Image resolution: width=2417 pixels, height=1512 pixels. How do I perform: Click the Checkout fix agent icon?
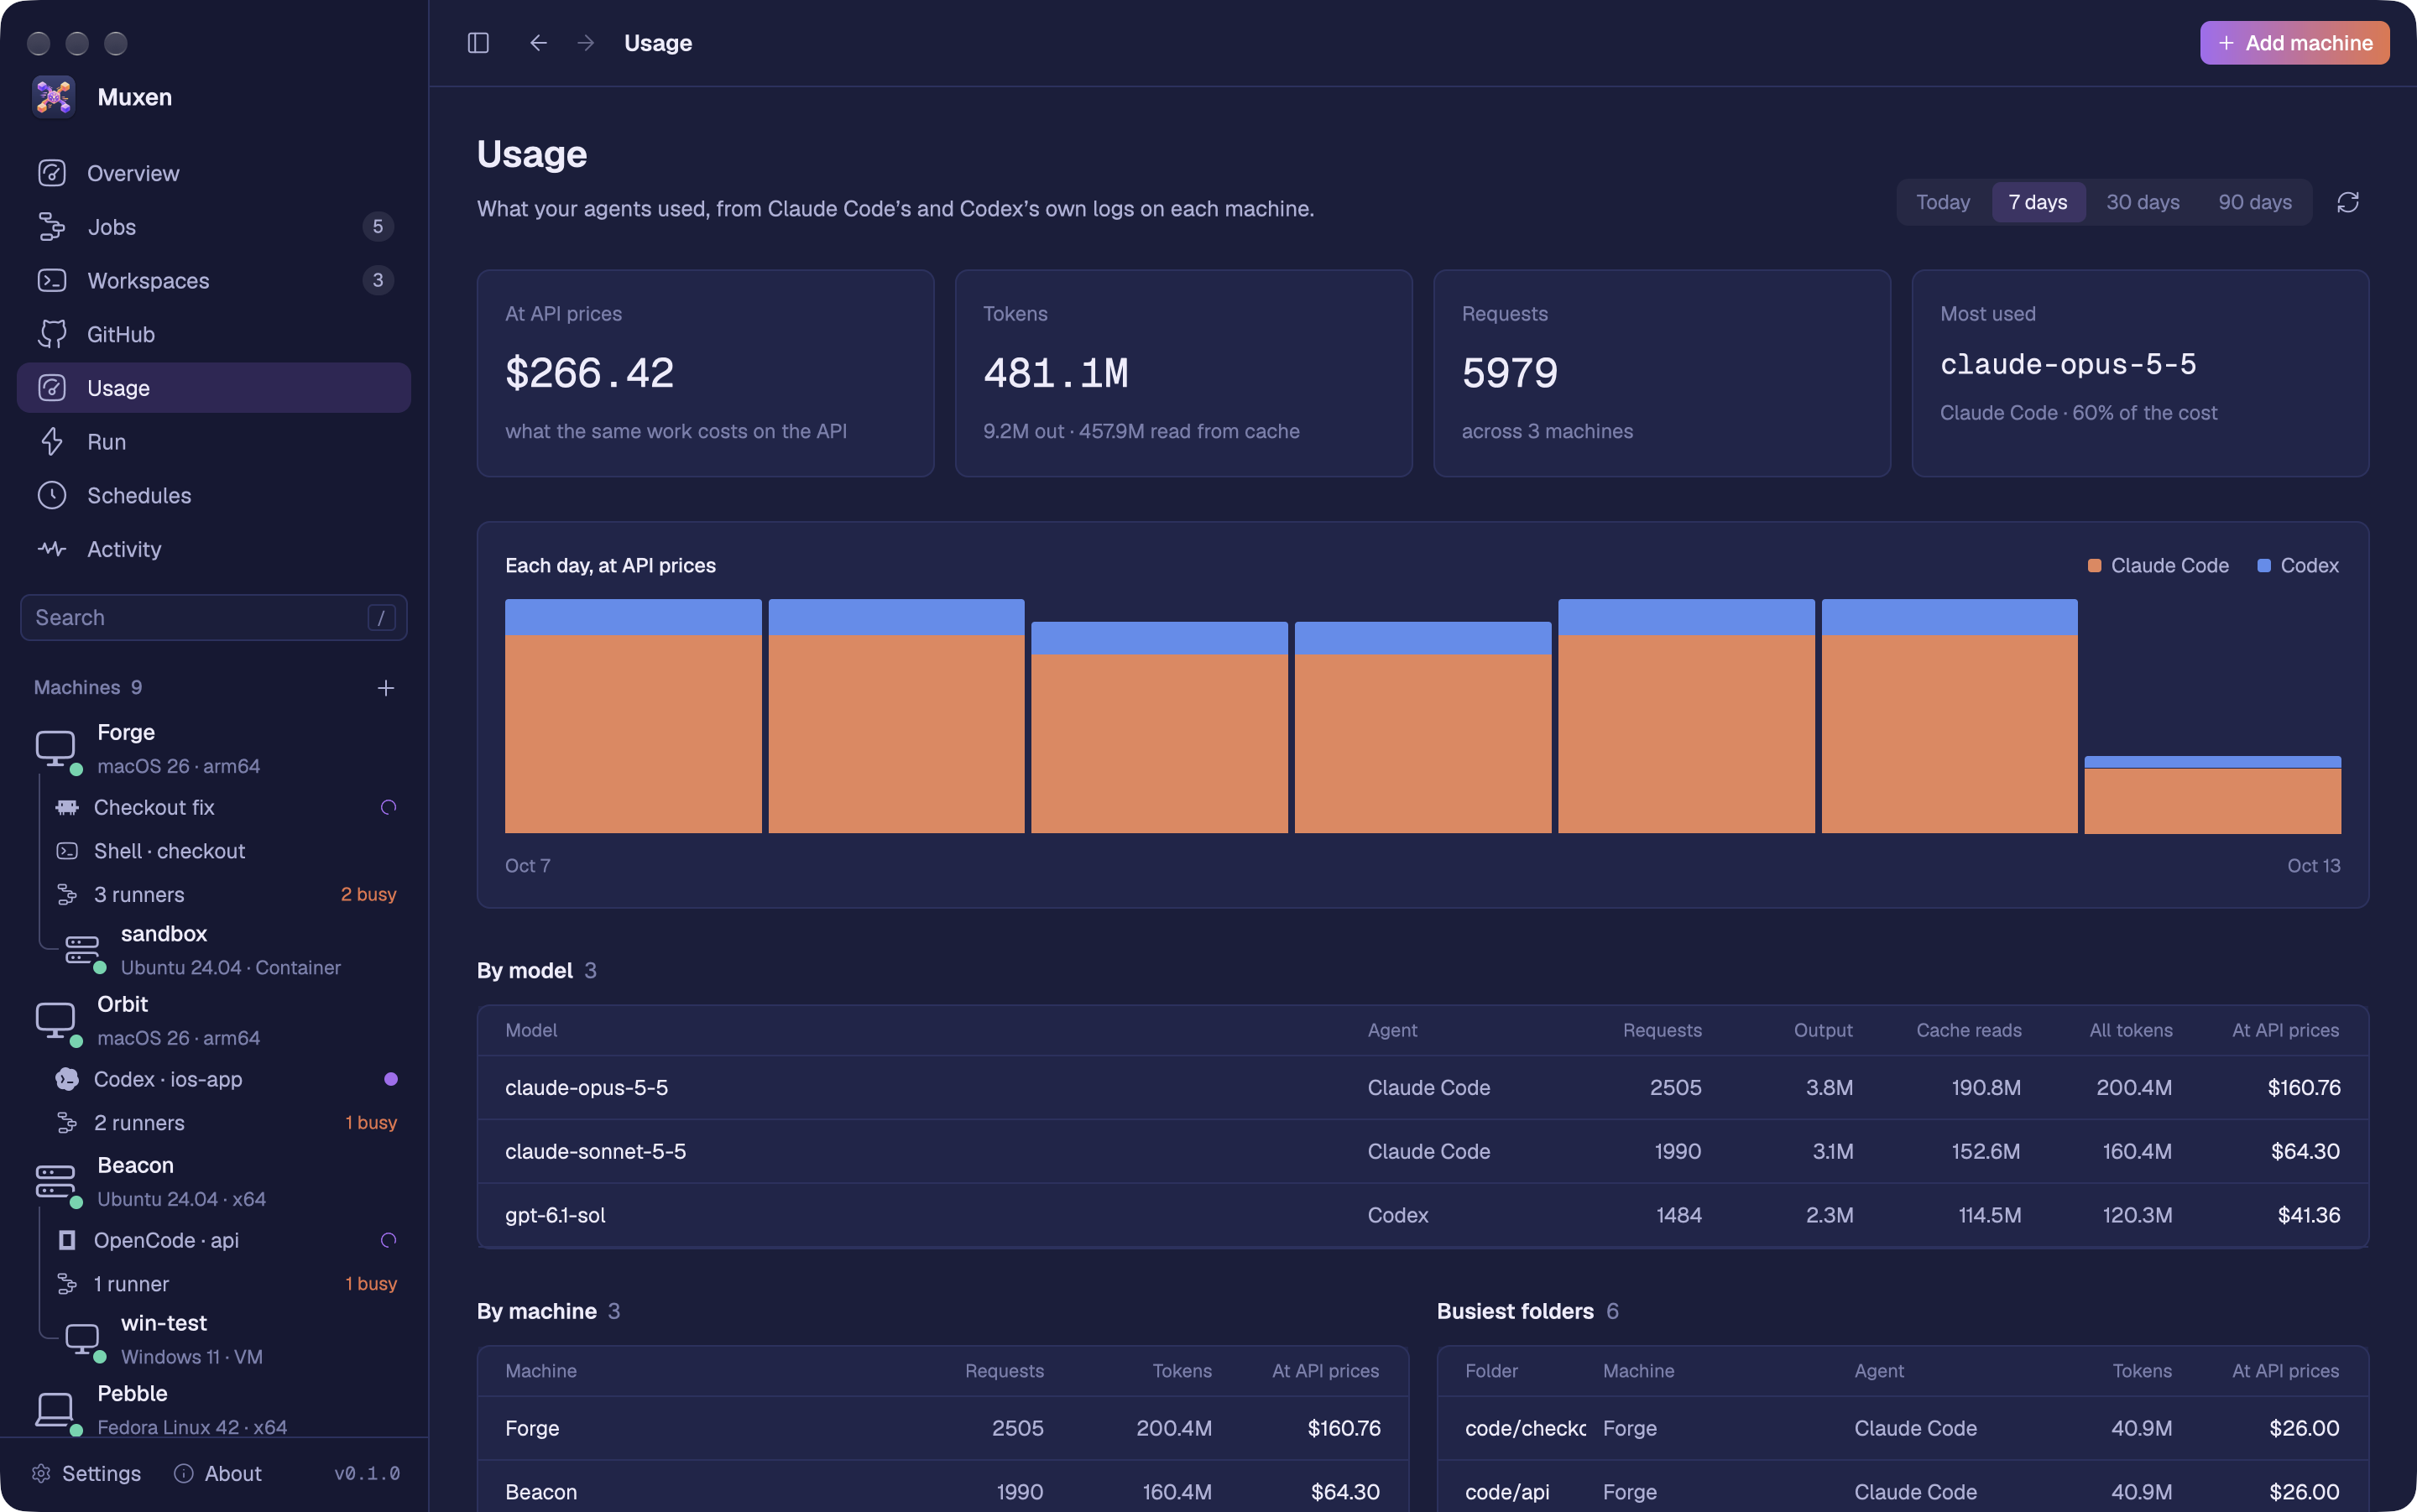(67, 807)
